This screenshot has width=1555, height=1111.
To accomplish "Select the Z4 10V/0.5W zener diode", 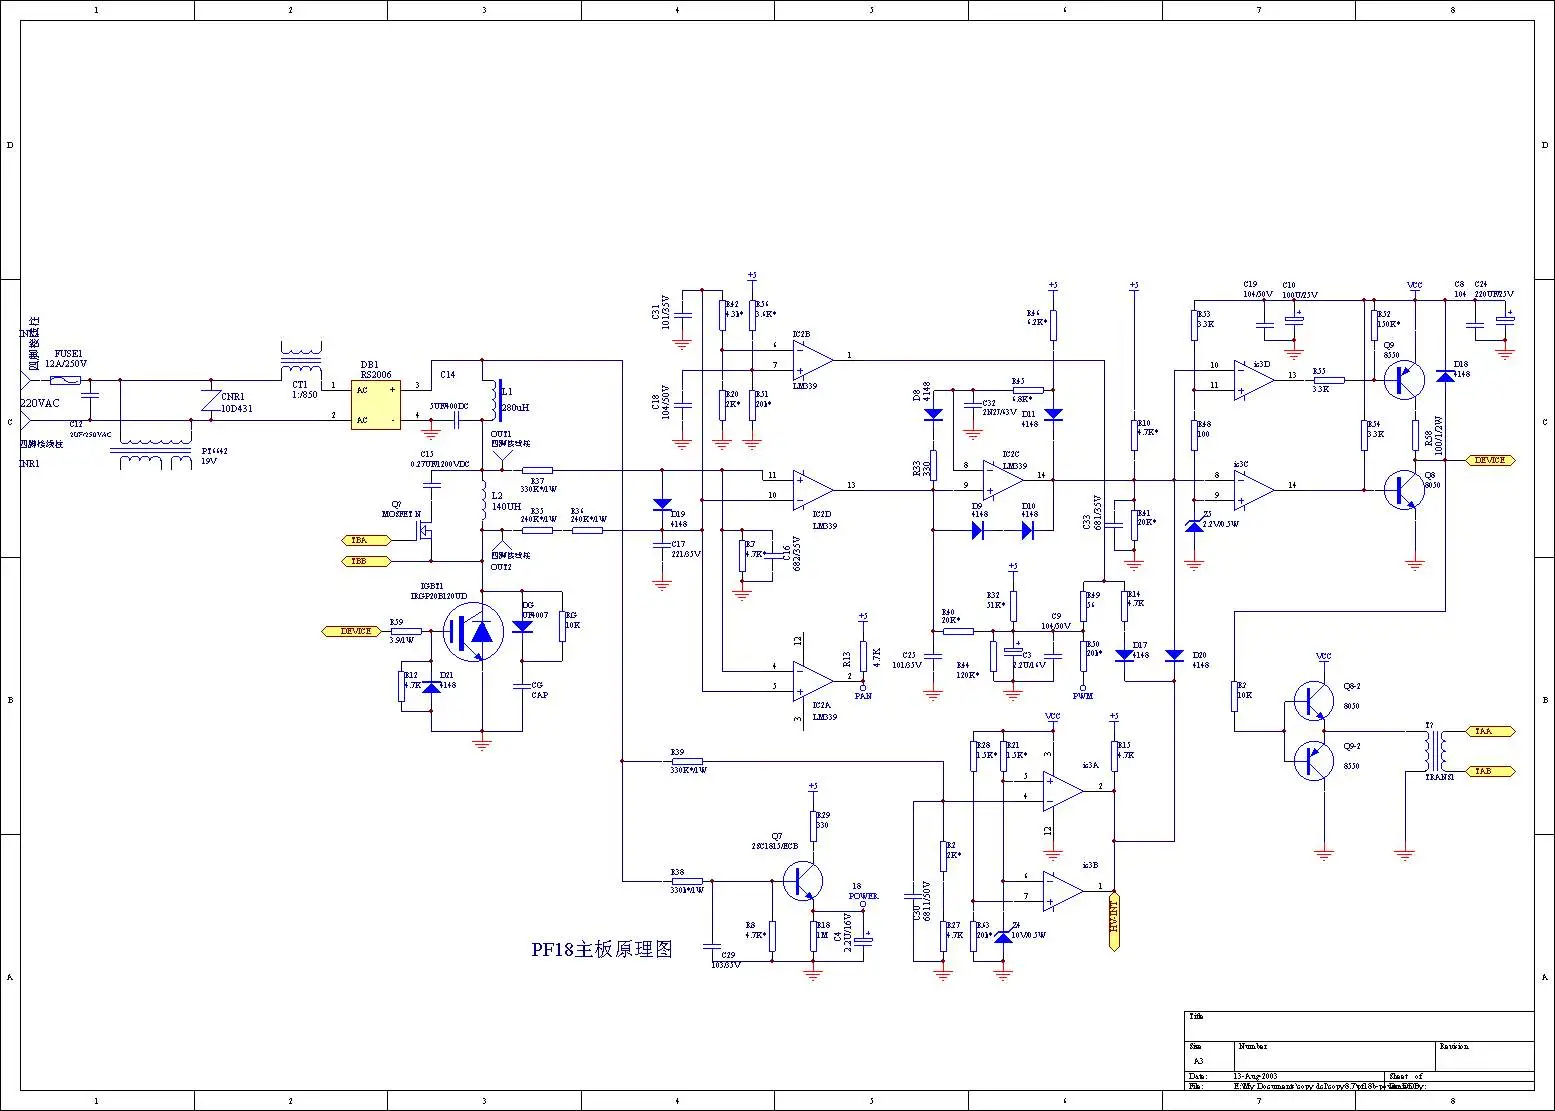I will coord(1003,936).
